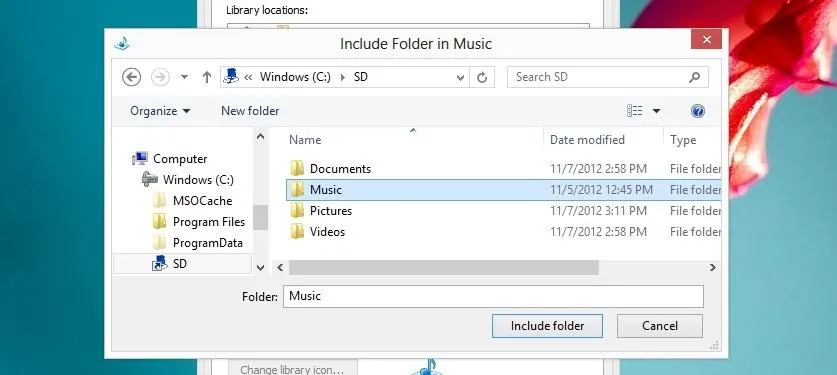Screen dimensions: 837x375
Task: Change the view layout icon
Action: tap(635, 111)
